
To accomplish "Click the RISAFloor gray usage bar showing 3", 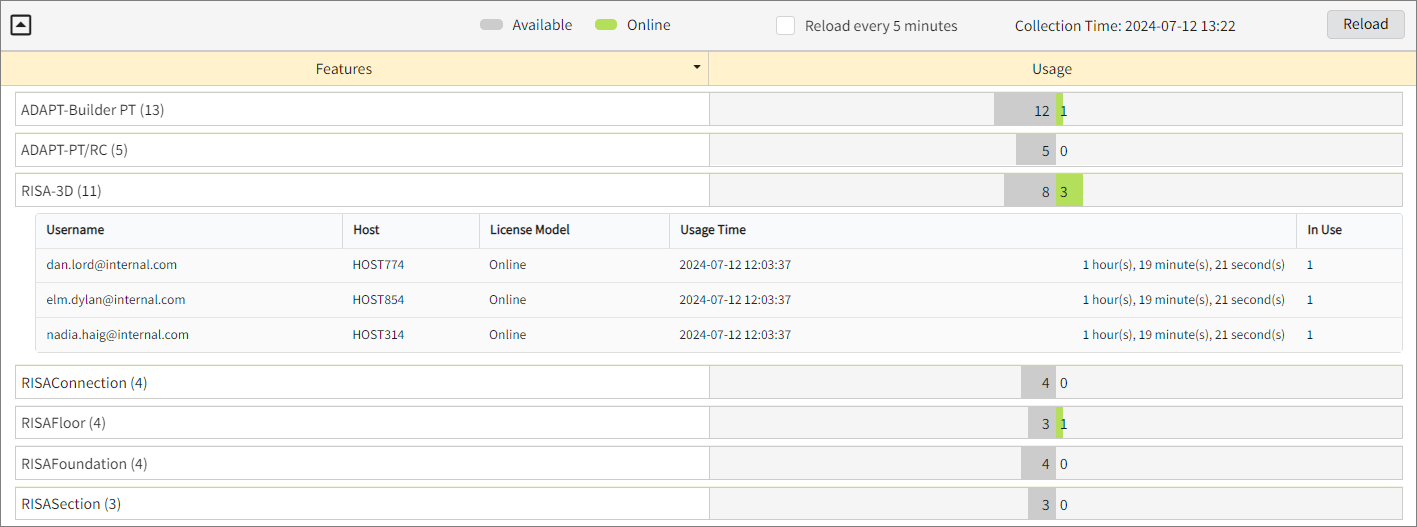I will tap(1042, 423).
